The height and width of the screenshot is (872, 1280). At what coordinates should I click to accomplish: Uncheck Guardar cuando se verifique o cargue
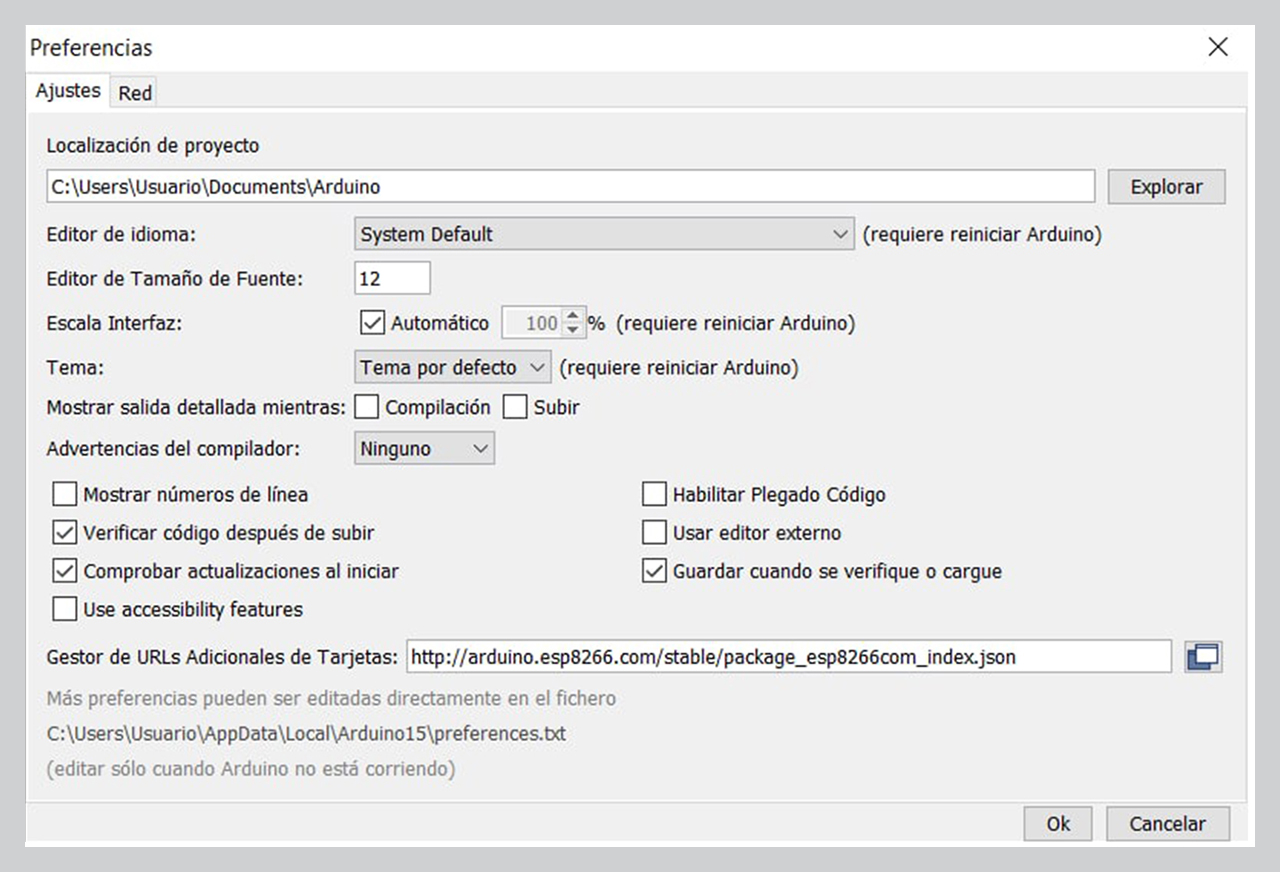coord(654,571)
